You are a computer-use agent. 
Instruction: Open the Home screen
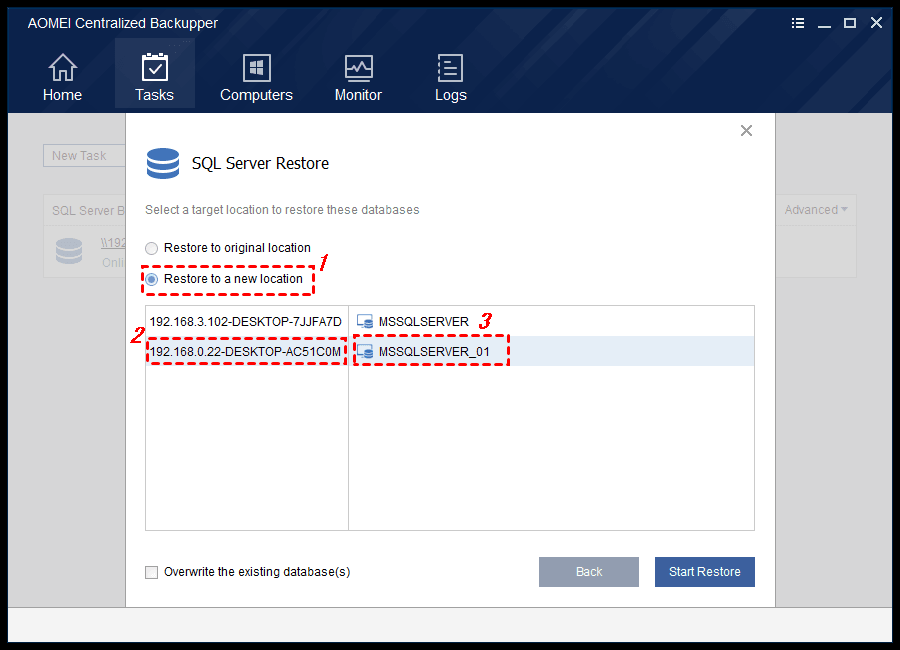62,75
